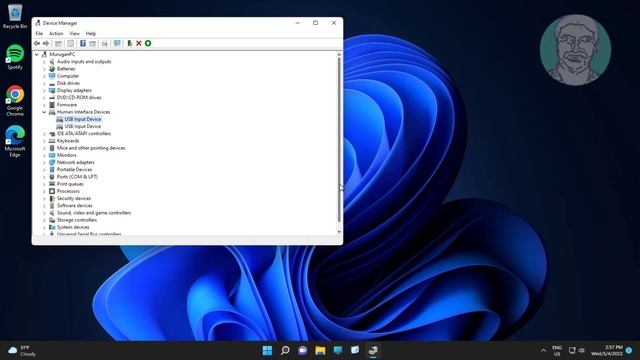Open taskbar Search magnifier icon
The height and width of the screenshot is (360, 640).
[x=285, y=350]
